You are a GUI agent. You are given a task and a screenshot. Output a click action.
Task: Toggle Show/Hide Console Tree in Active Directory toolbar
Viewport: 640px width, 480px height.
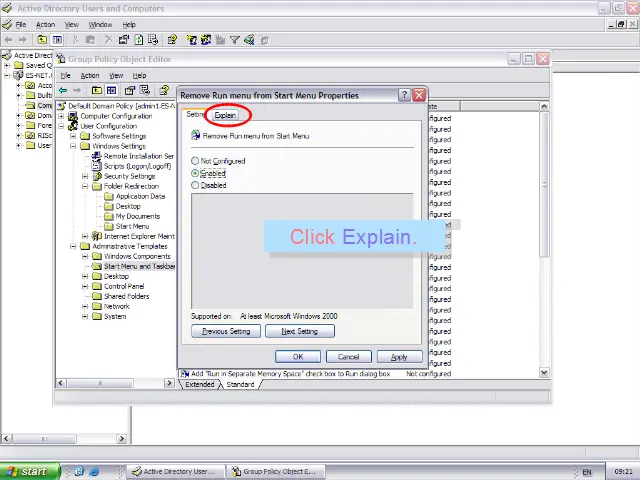tap(57, 40)
